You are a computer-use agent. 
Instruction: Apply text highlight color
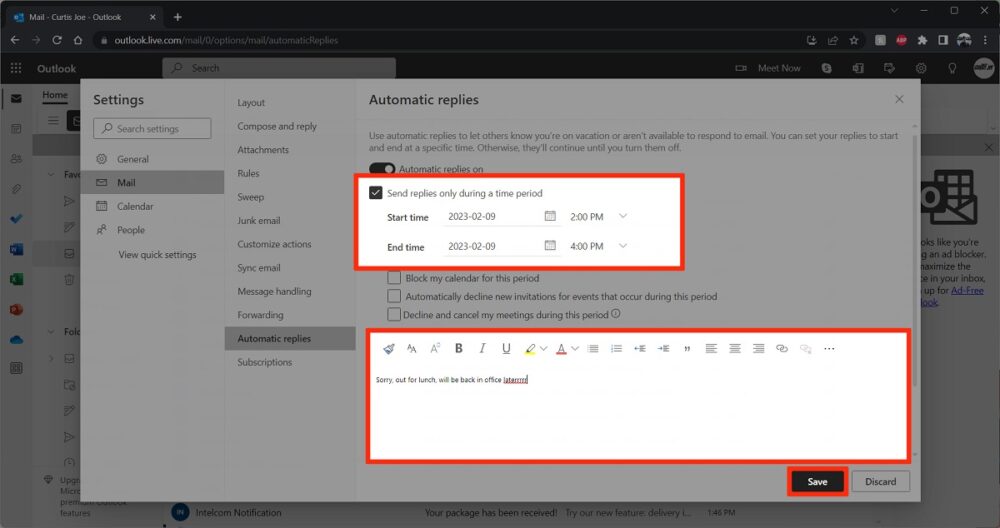pos(529,348)
